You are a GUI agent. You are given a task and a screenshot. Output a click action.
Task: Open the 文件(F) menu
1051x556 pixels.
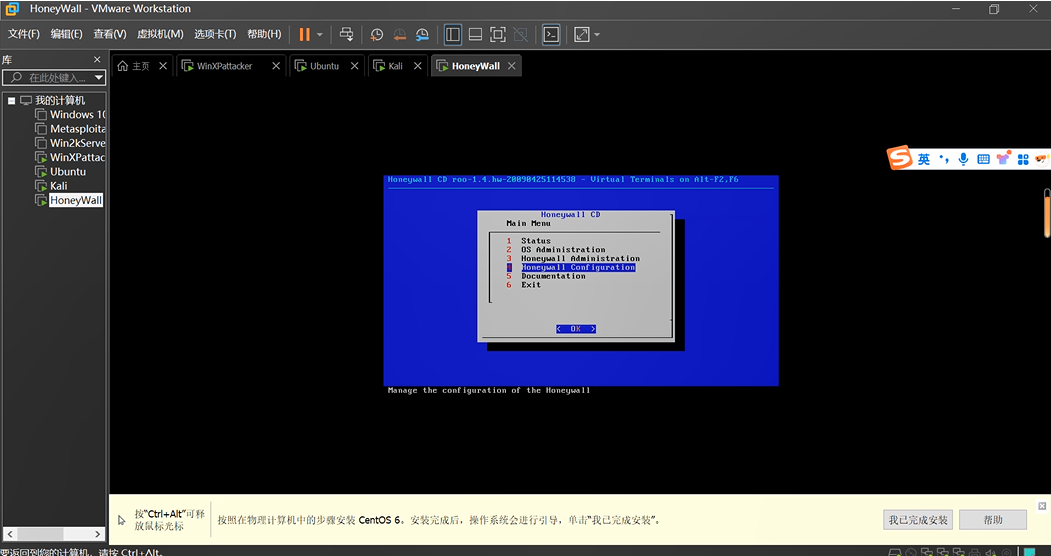[23, 34]
